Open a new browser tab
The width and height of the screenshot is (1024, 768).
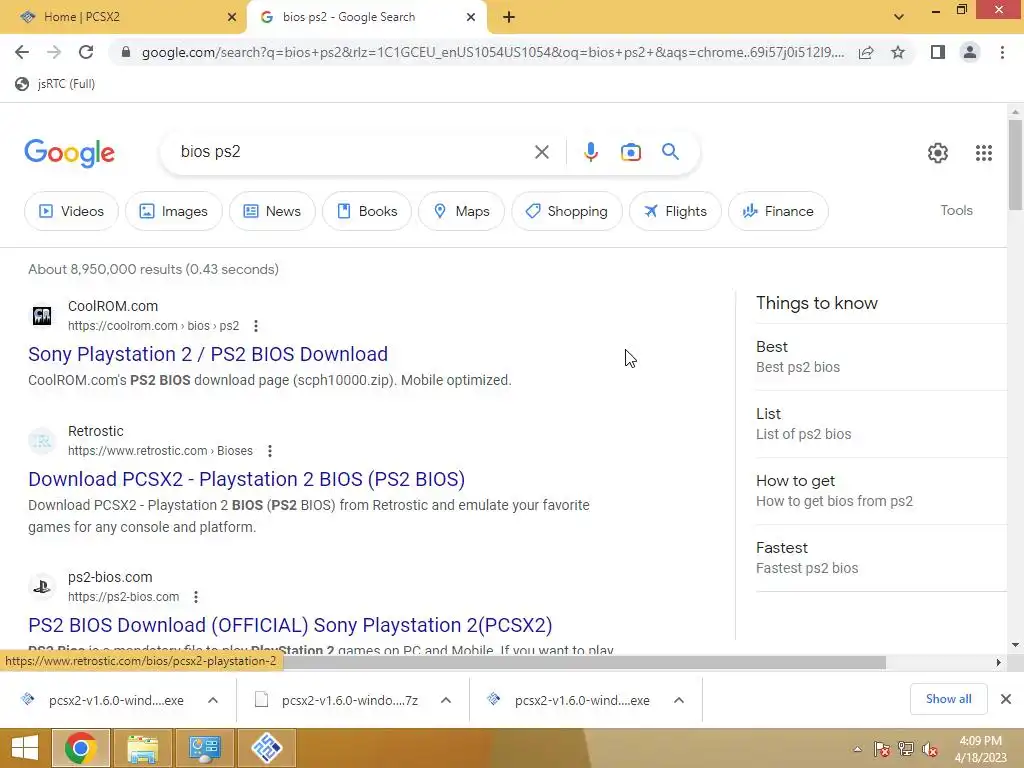(x=509, y=17)
